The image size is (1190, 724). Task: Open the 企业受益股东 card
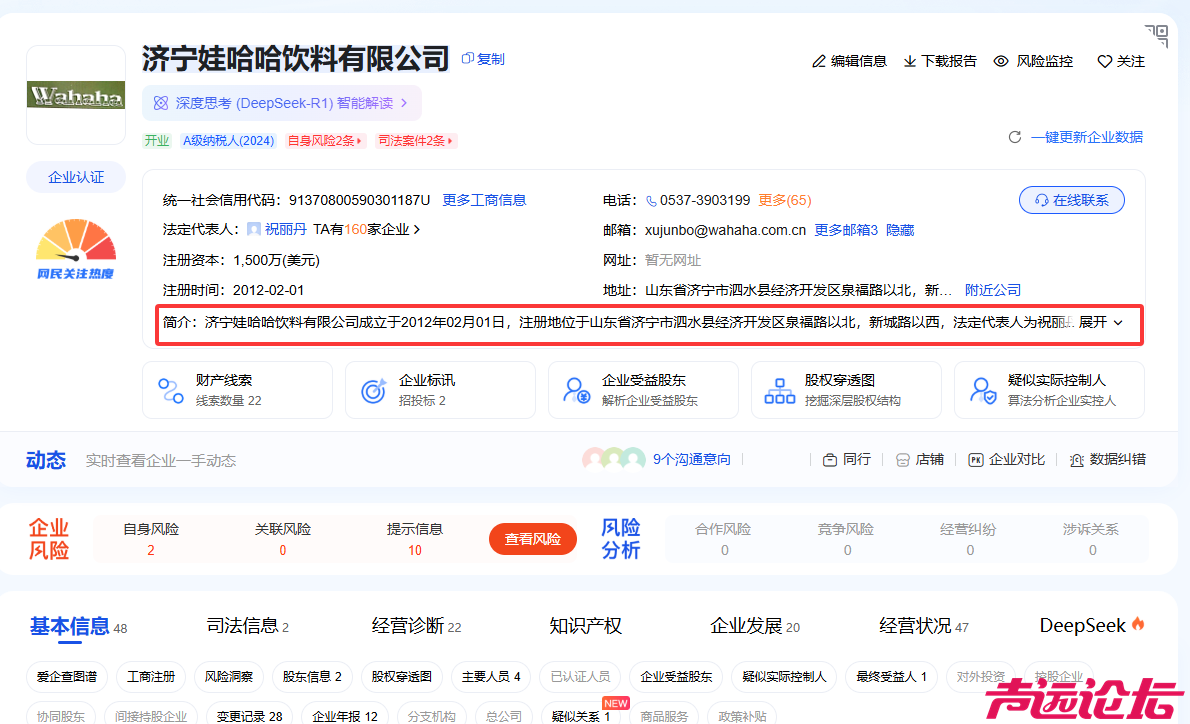(644, 389)
